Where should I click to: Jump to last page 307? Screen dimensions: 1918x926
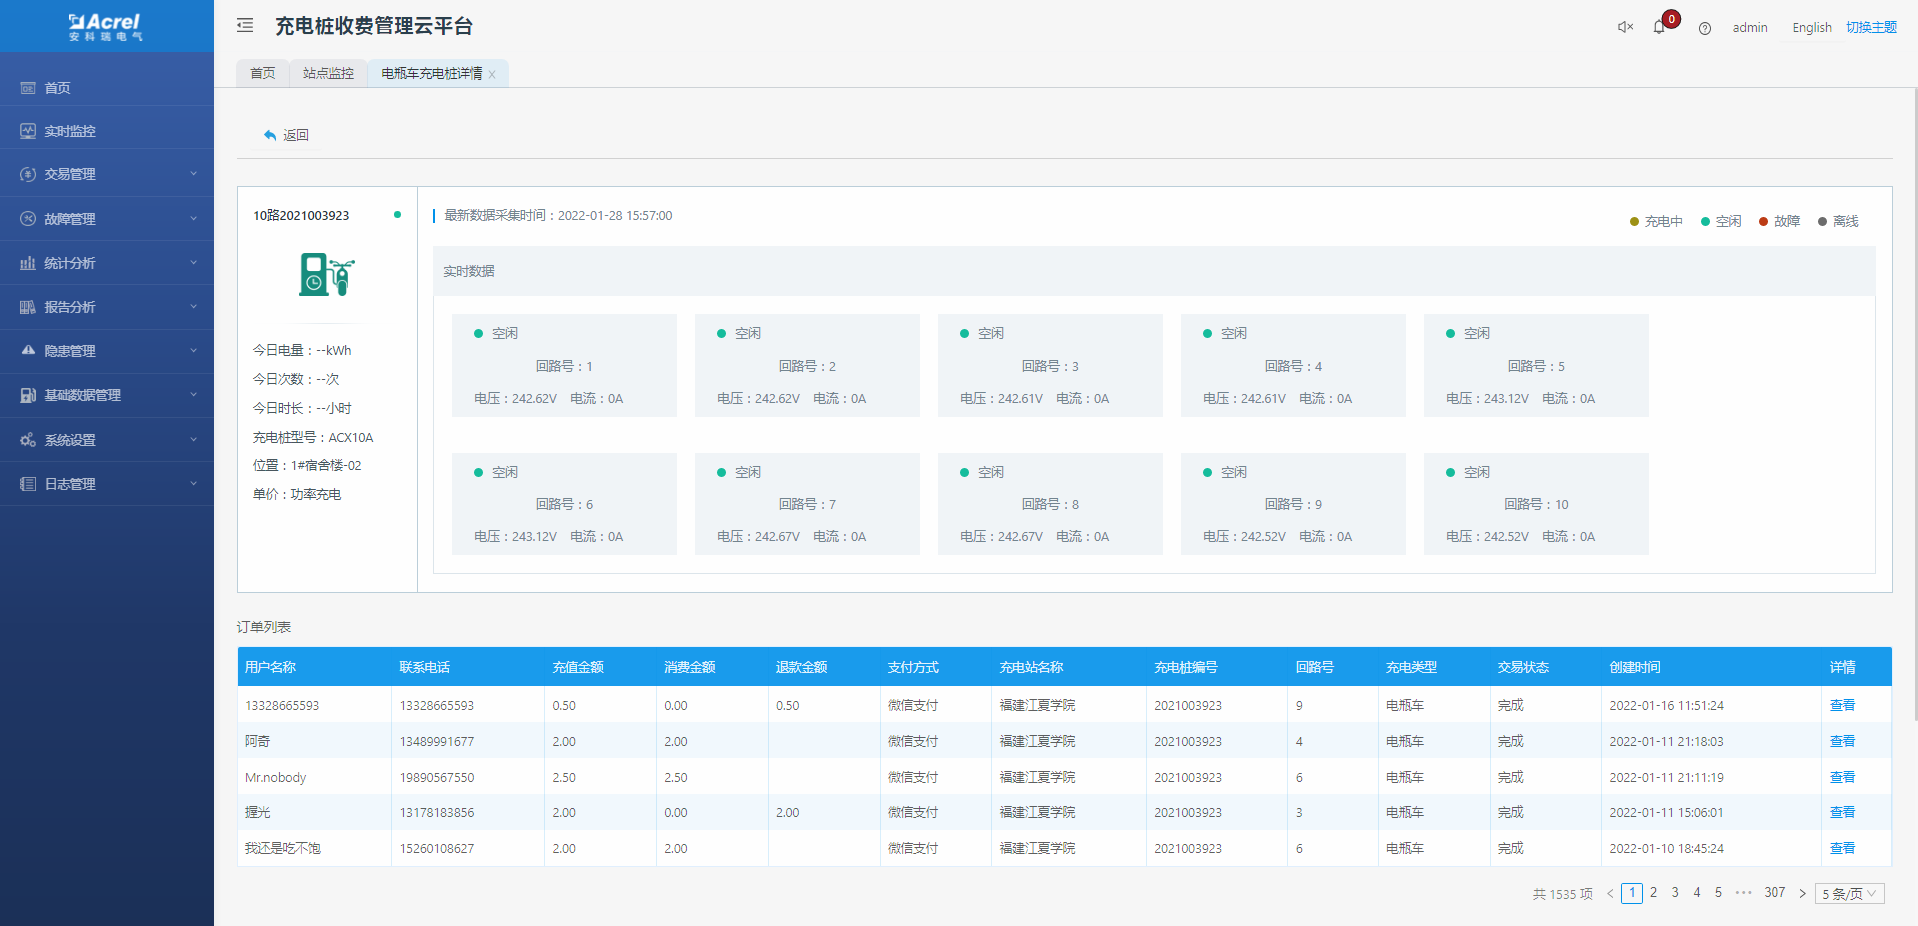(x=1775, y=893)
